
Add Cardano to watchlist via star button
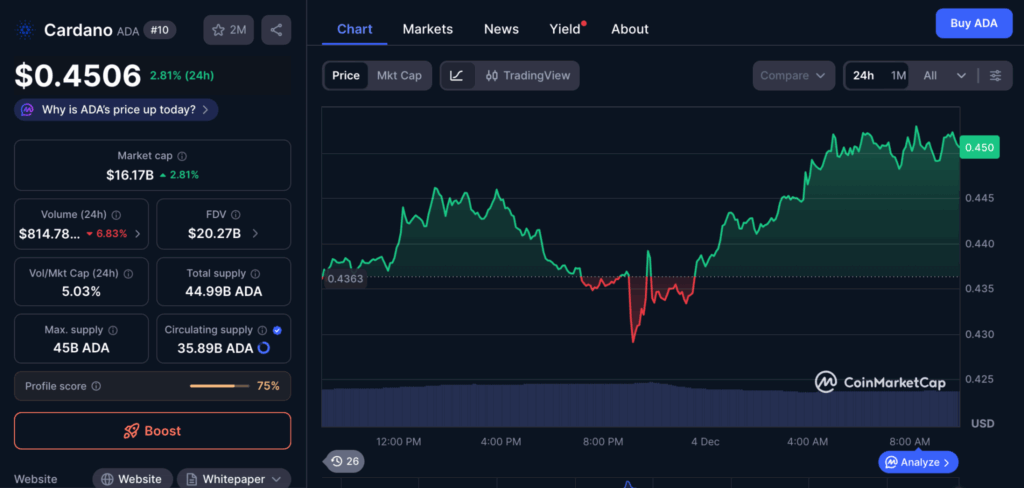tap(228, 30)
